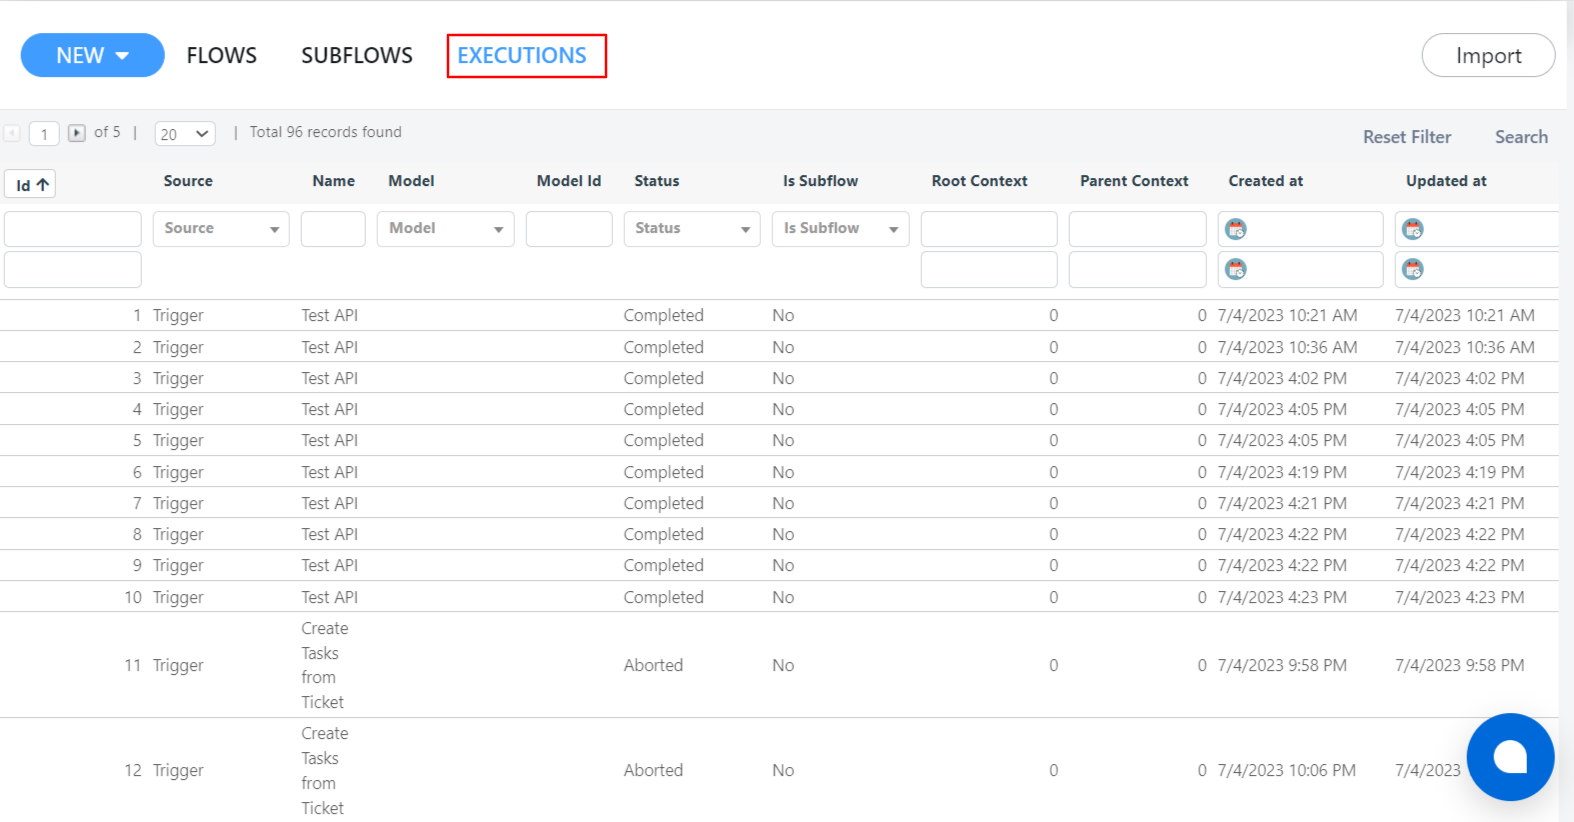
Task: Open the chat bubble widget
Action: tap(1510, 757)
